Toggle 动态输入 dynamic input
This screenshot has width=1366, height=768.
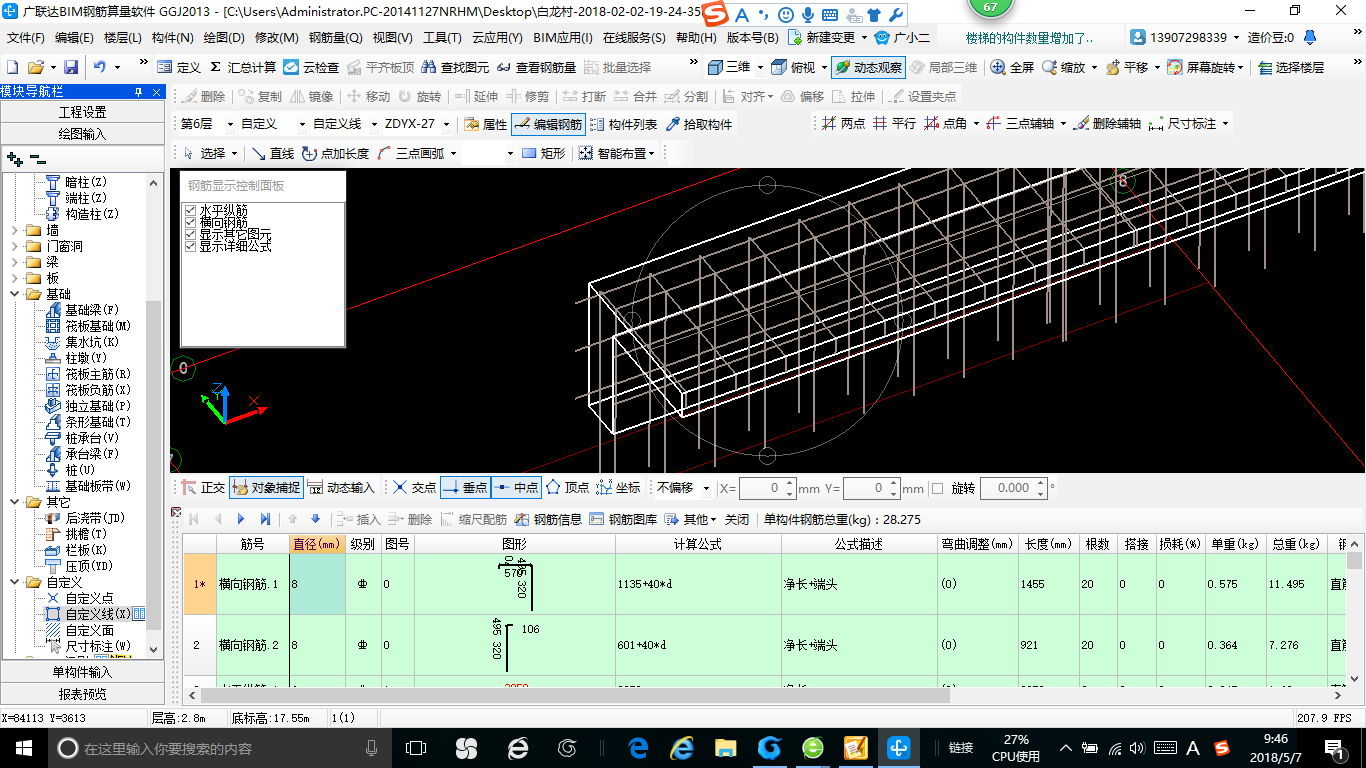340,488
